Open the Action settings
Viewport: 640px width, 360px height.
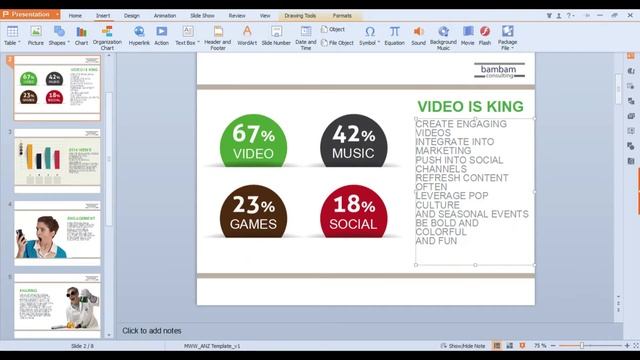[161, 35]
